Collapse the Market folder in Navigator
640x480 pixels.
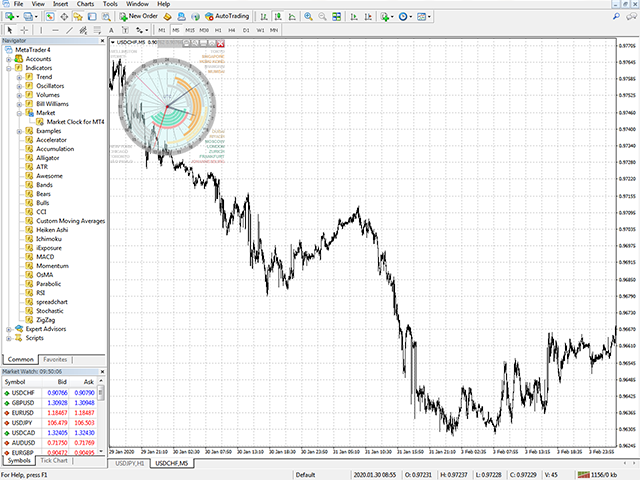pyautogui.click(x=19, y=113)
